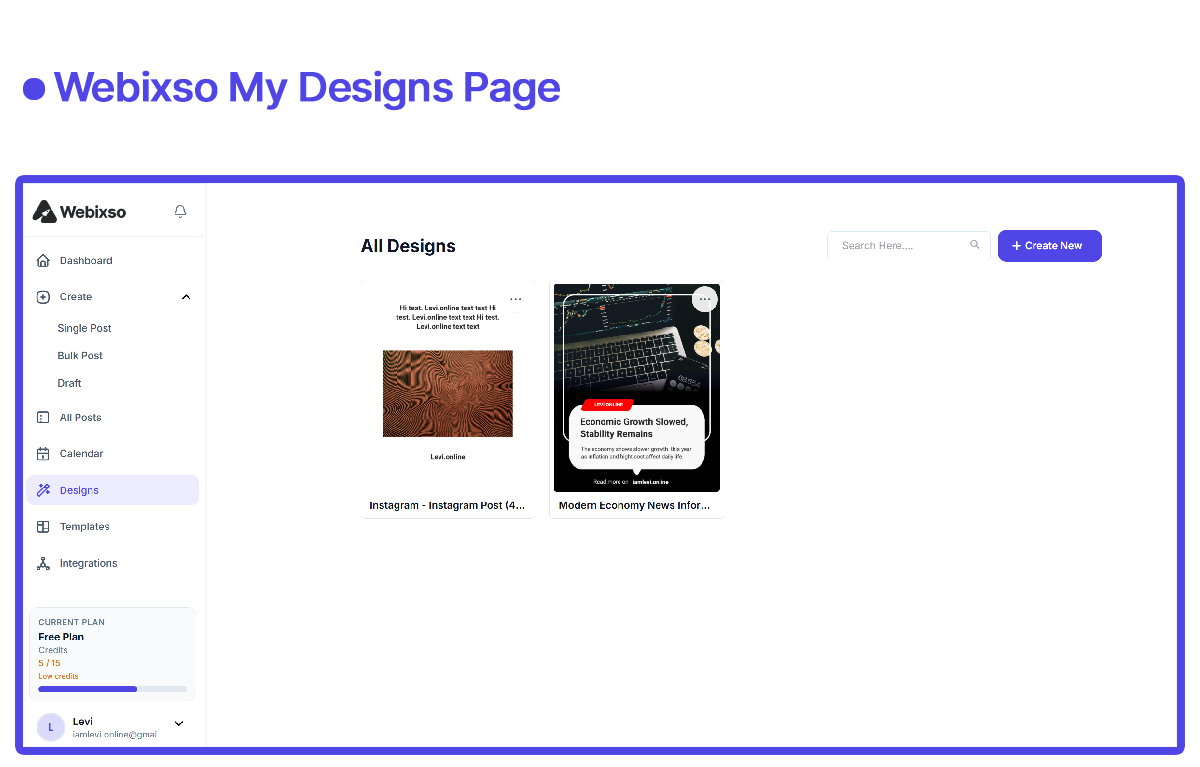Open three-dot menu on Instagram Post design
The width and height of the screenshot is (1200, 767).
[x=516, y=299]
